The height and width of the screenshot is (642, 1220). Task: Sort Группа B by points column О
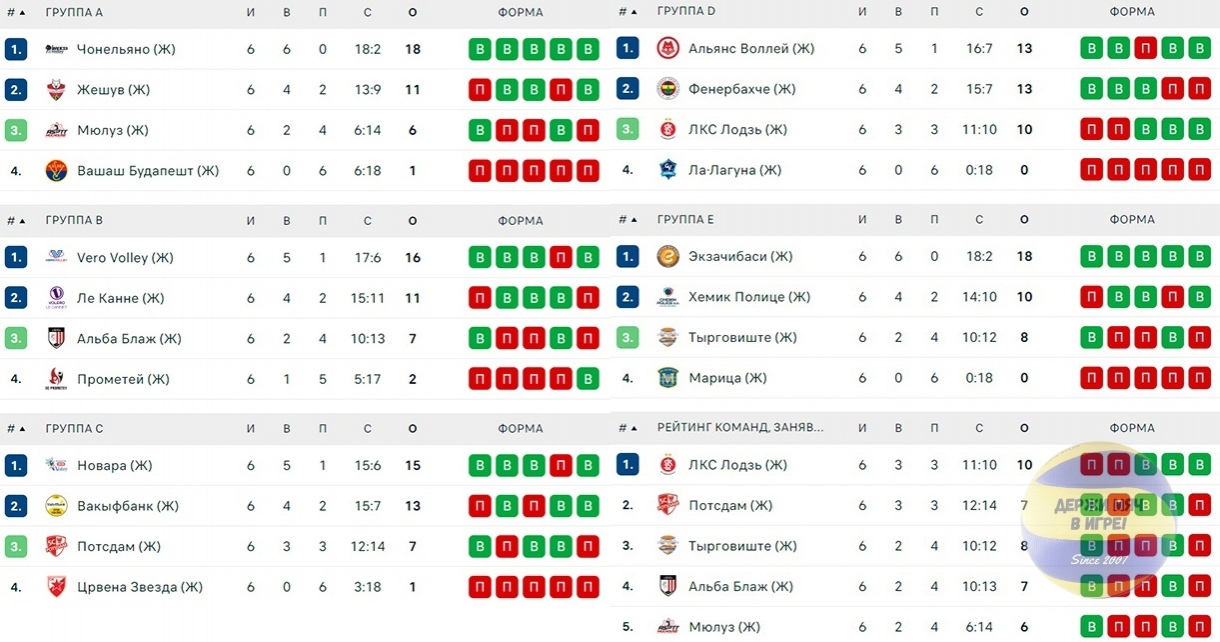click(413, 221)
